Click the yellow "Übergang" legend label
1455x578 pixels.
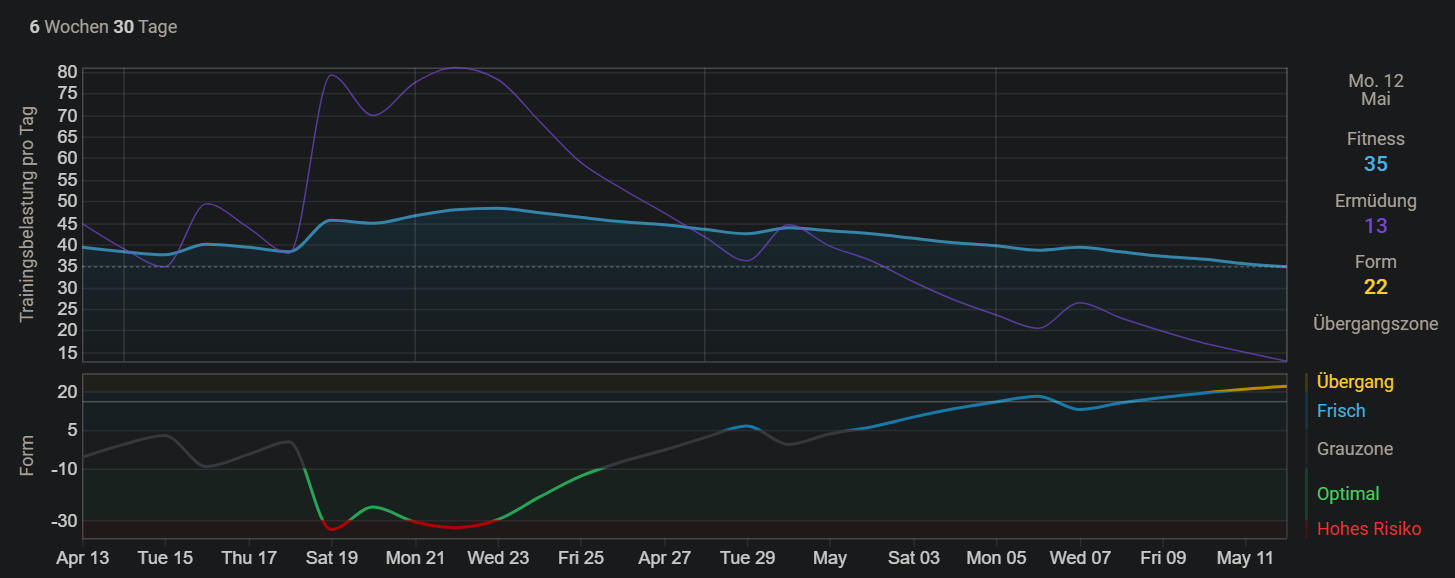pyautogui.click(x=1354, y=381)
